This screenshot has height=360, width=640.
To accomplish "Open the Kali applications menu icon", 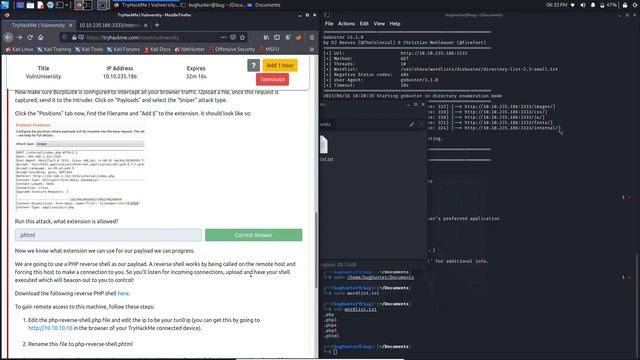I will point(4,5).
